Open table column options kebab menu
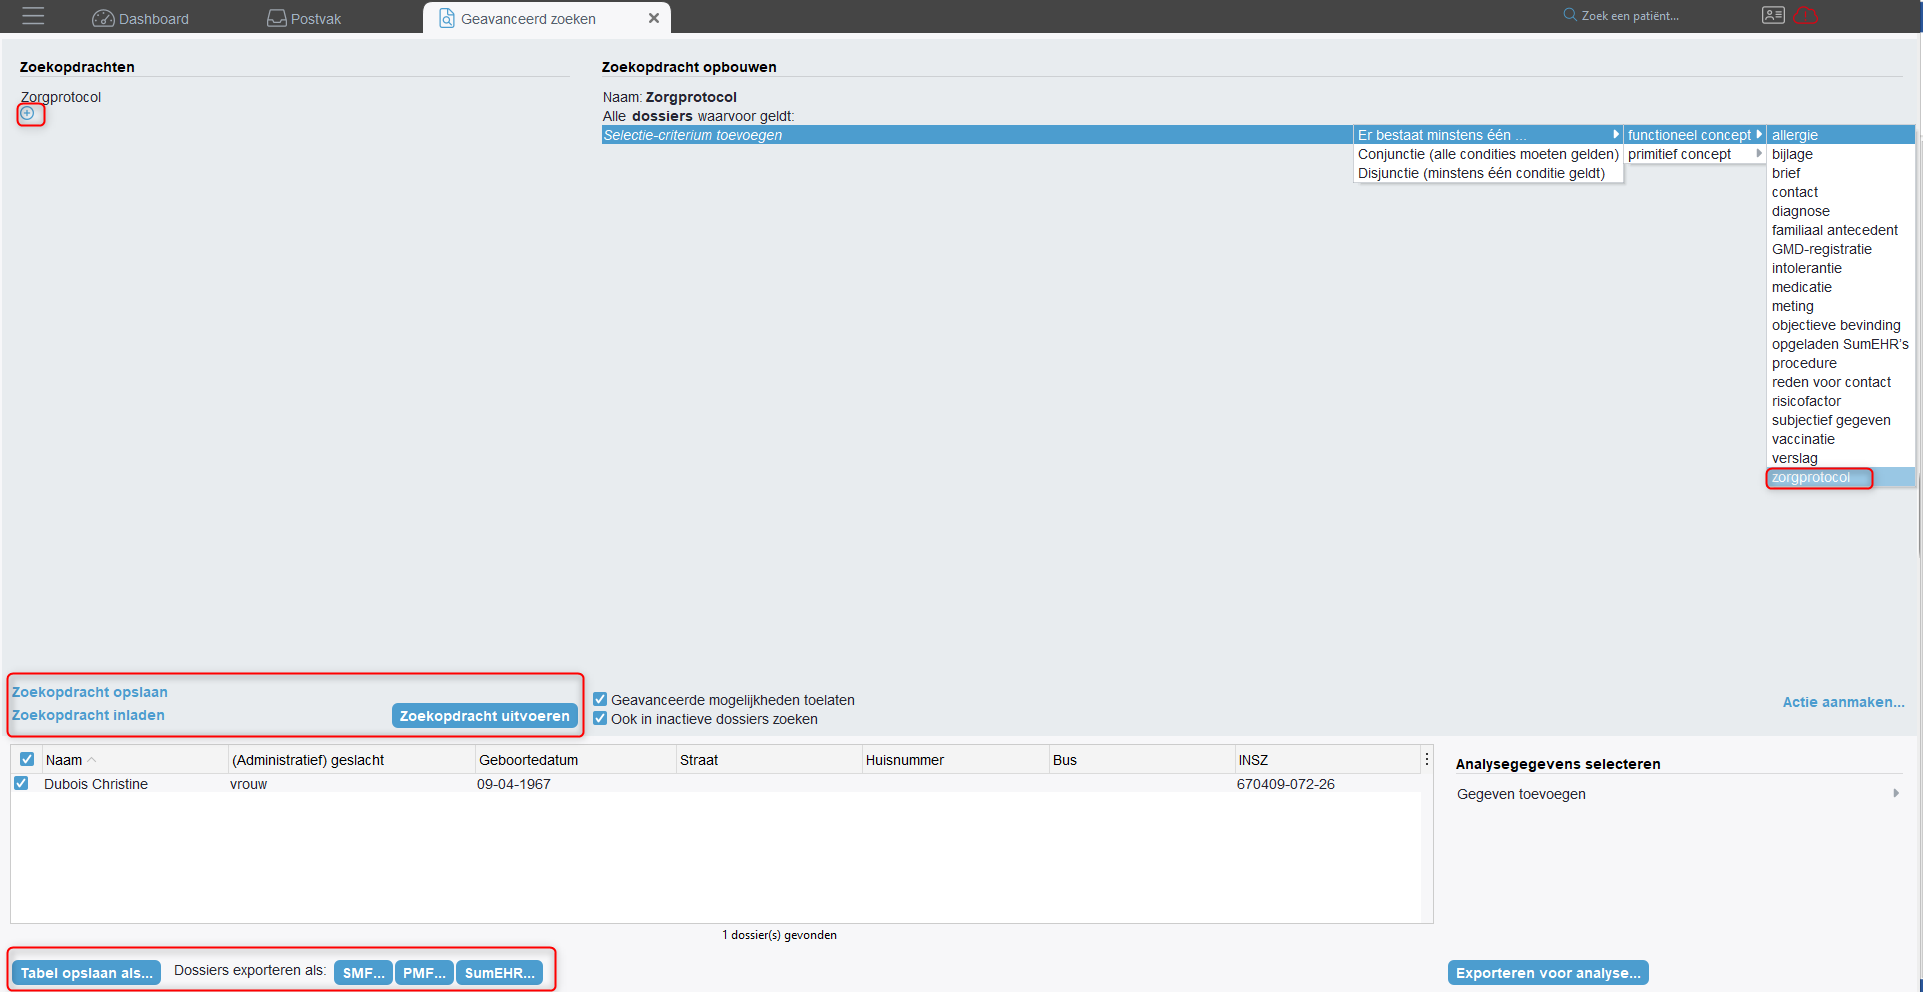This screenshot has width=1923, height=992. point(1427,760)
